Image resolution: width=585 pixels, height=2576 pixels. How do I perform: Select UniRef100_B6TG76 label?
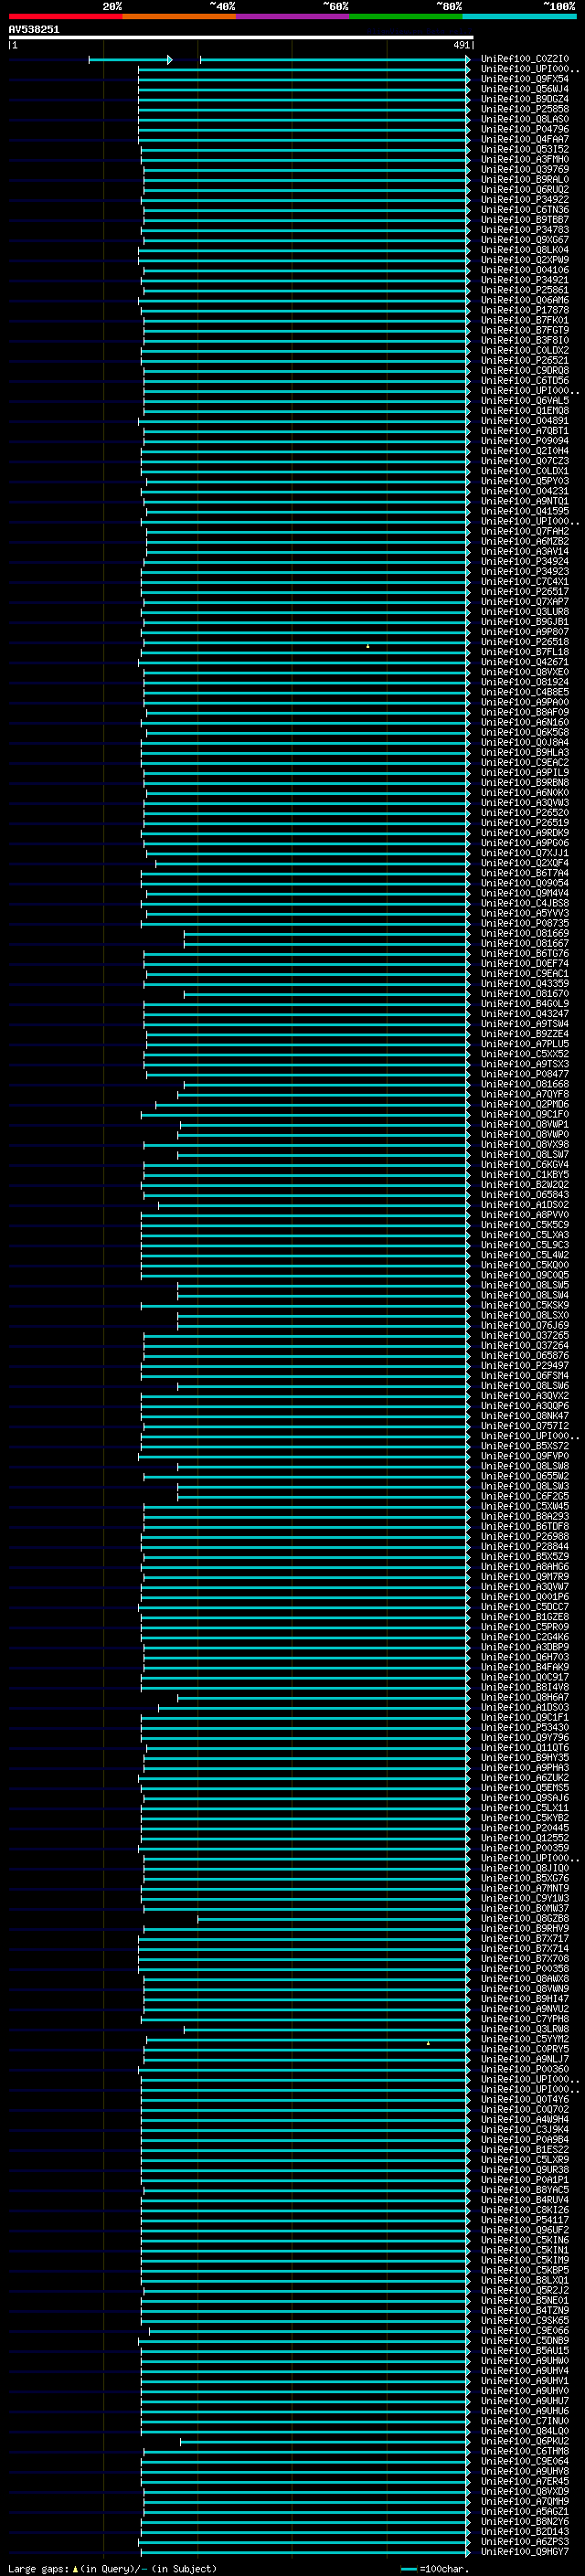click(525, 953)
